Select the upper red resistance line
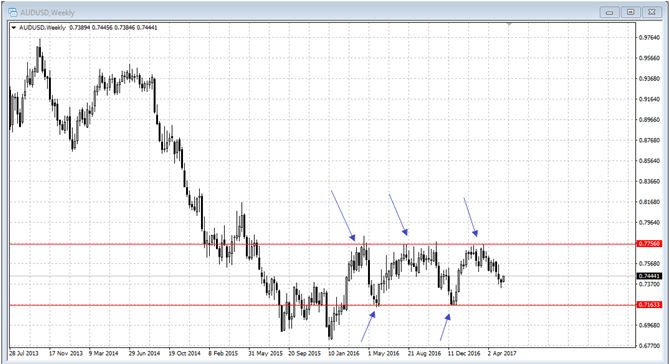The image size is (669, 364). (x=323, y=244)
